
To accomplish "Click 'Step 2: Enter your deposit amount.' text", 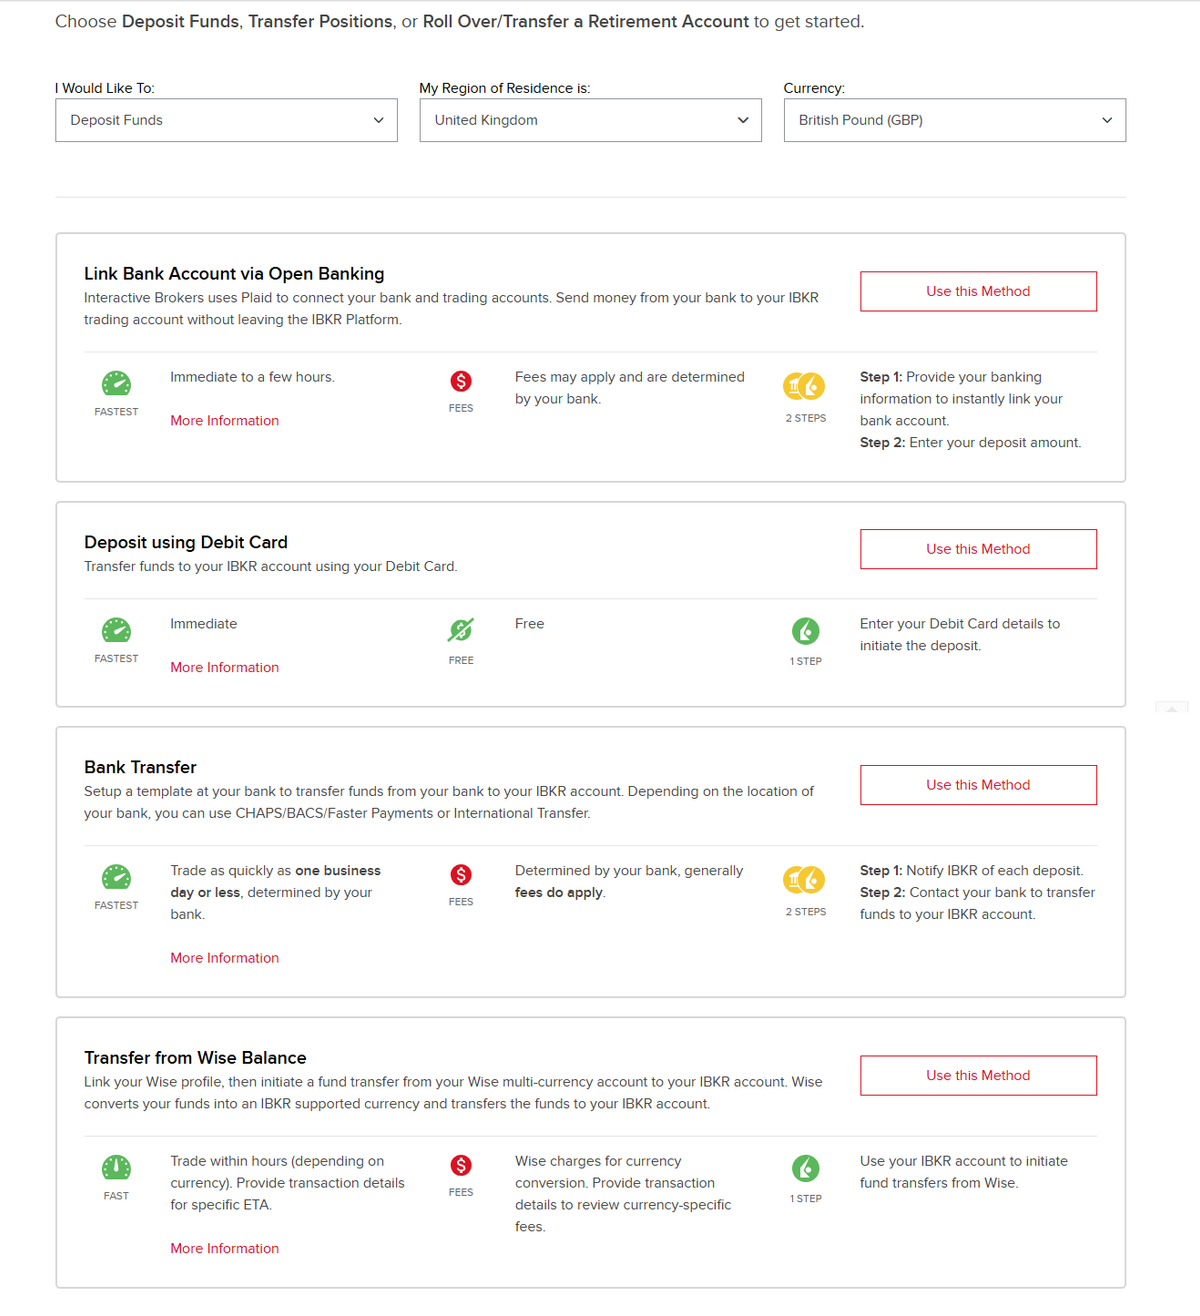I will [x=970, y=443].
